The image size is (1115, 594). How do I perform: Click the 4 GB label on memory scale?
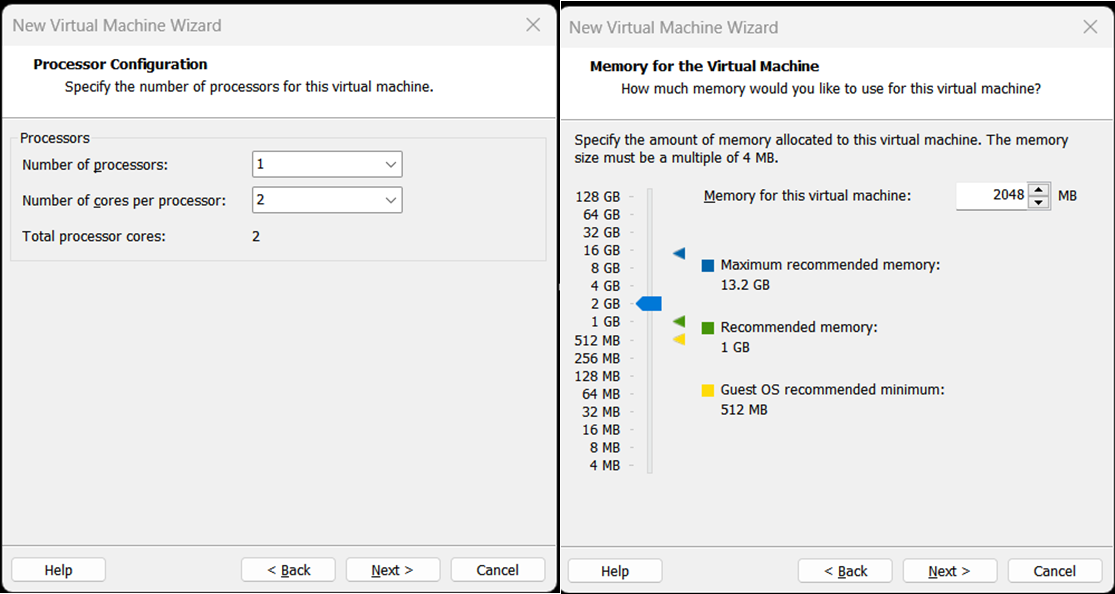[x=605, y=286]
